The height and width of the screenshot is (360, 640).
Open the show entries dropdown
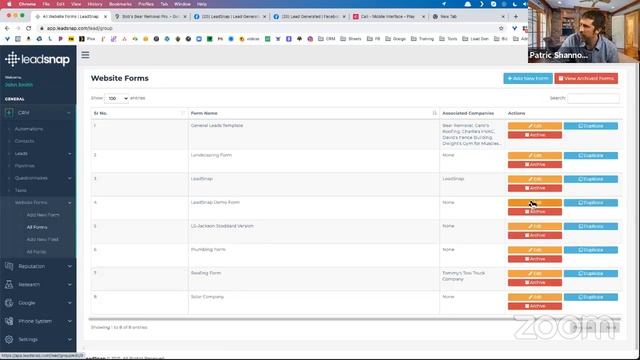tap(117, 98)
